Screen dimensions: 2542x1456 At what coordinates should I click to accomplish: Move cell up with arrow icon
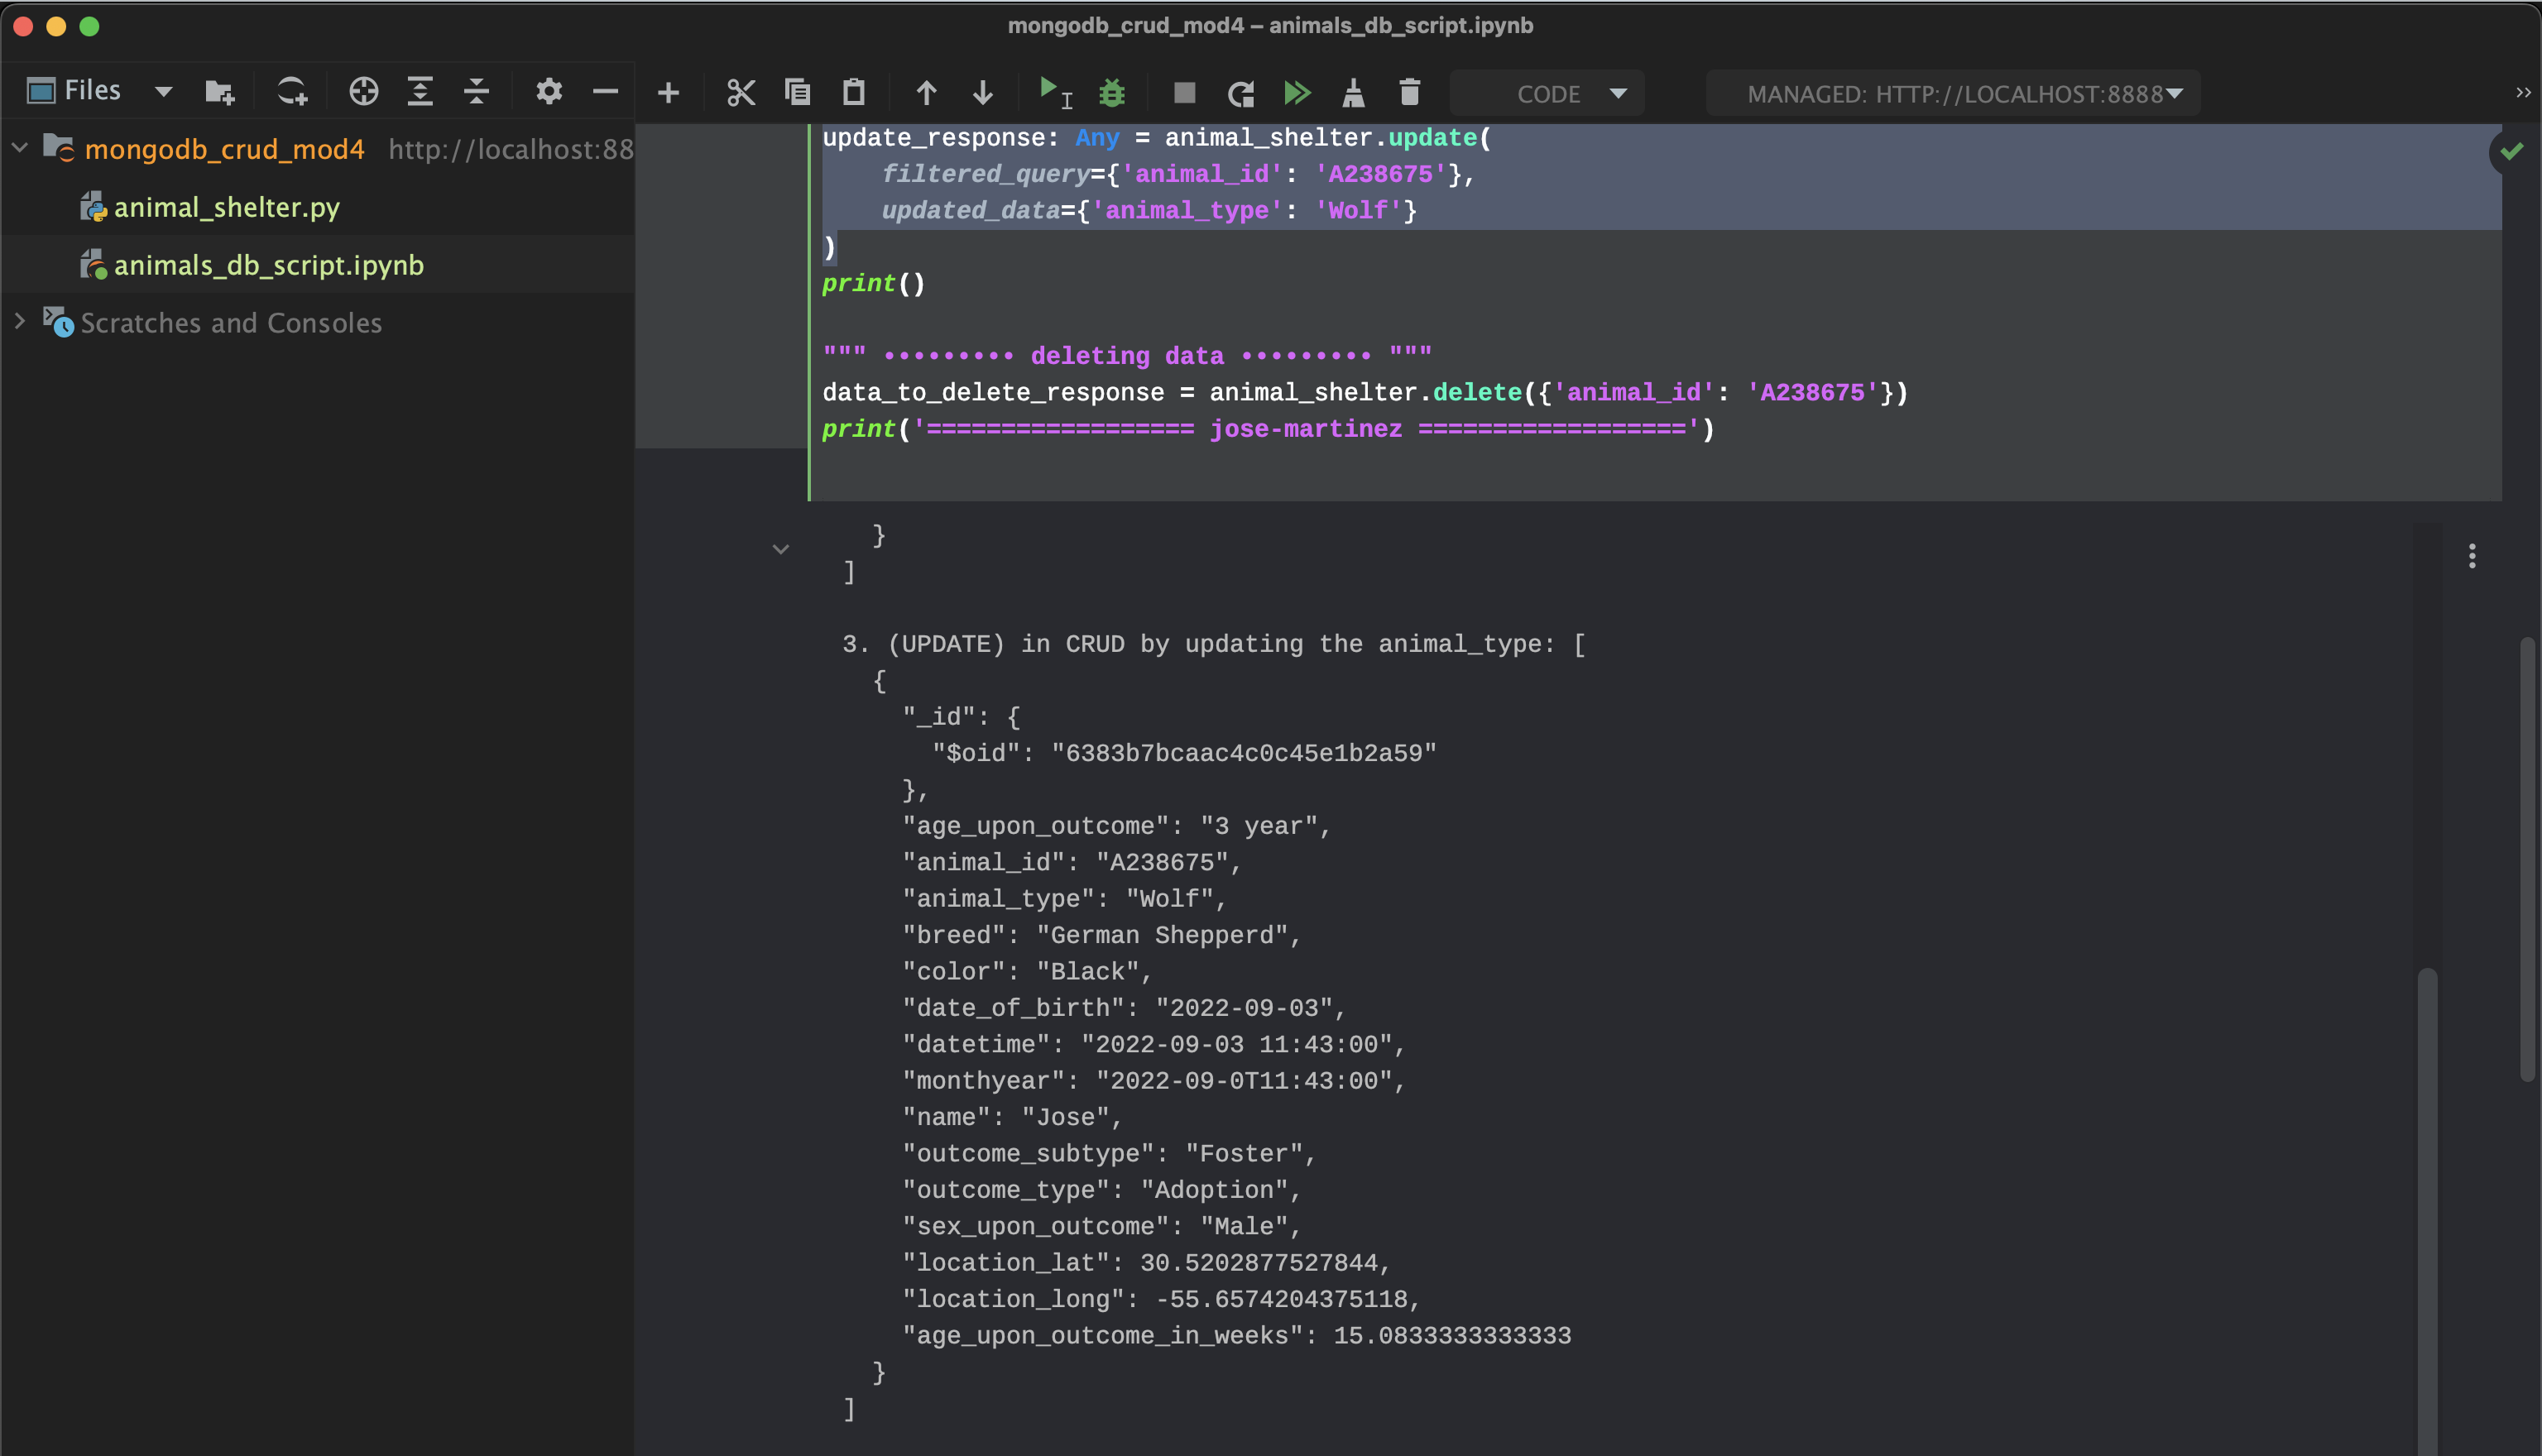pyautogui.click(x=926, y=93)
